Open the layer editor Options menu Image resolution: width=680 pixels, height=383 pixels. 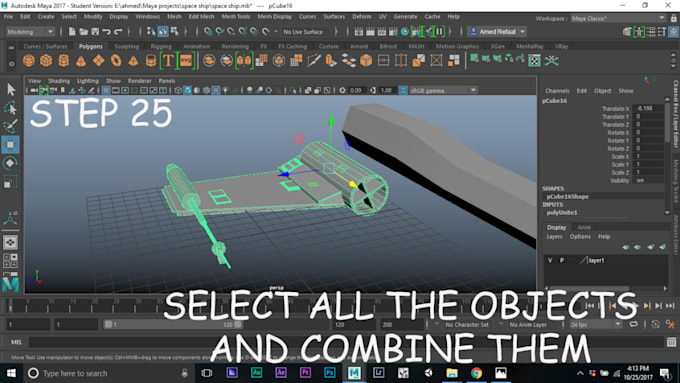click(580, 236)
